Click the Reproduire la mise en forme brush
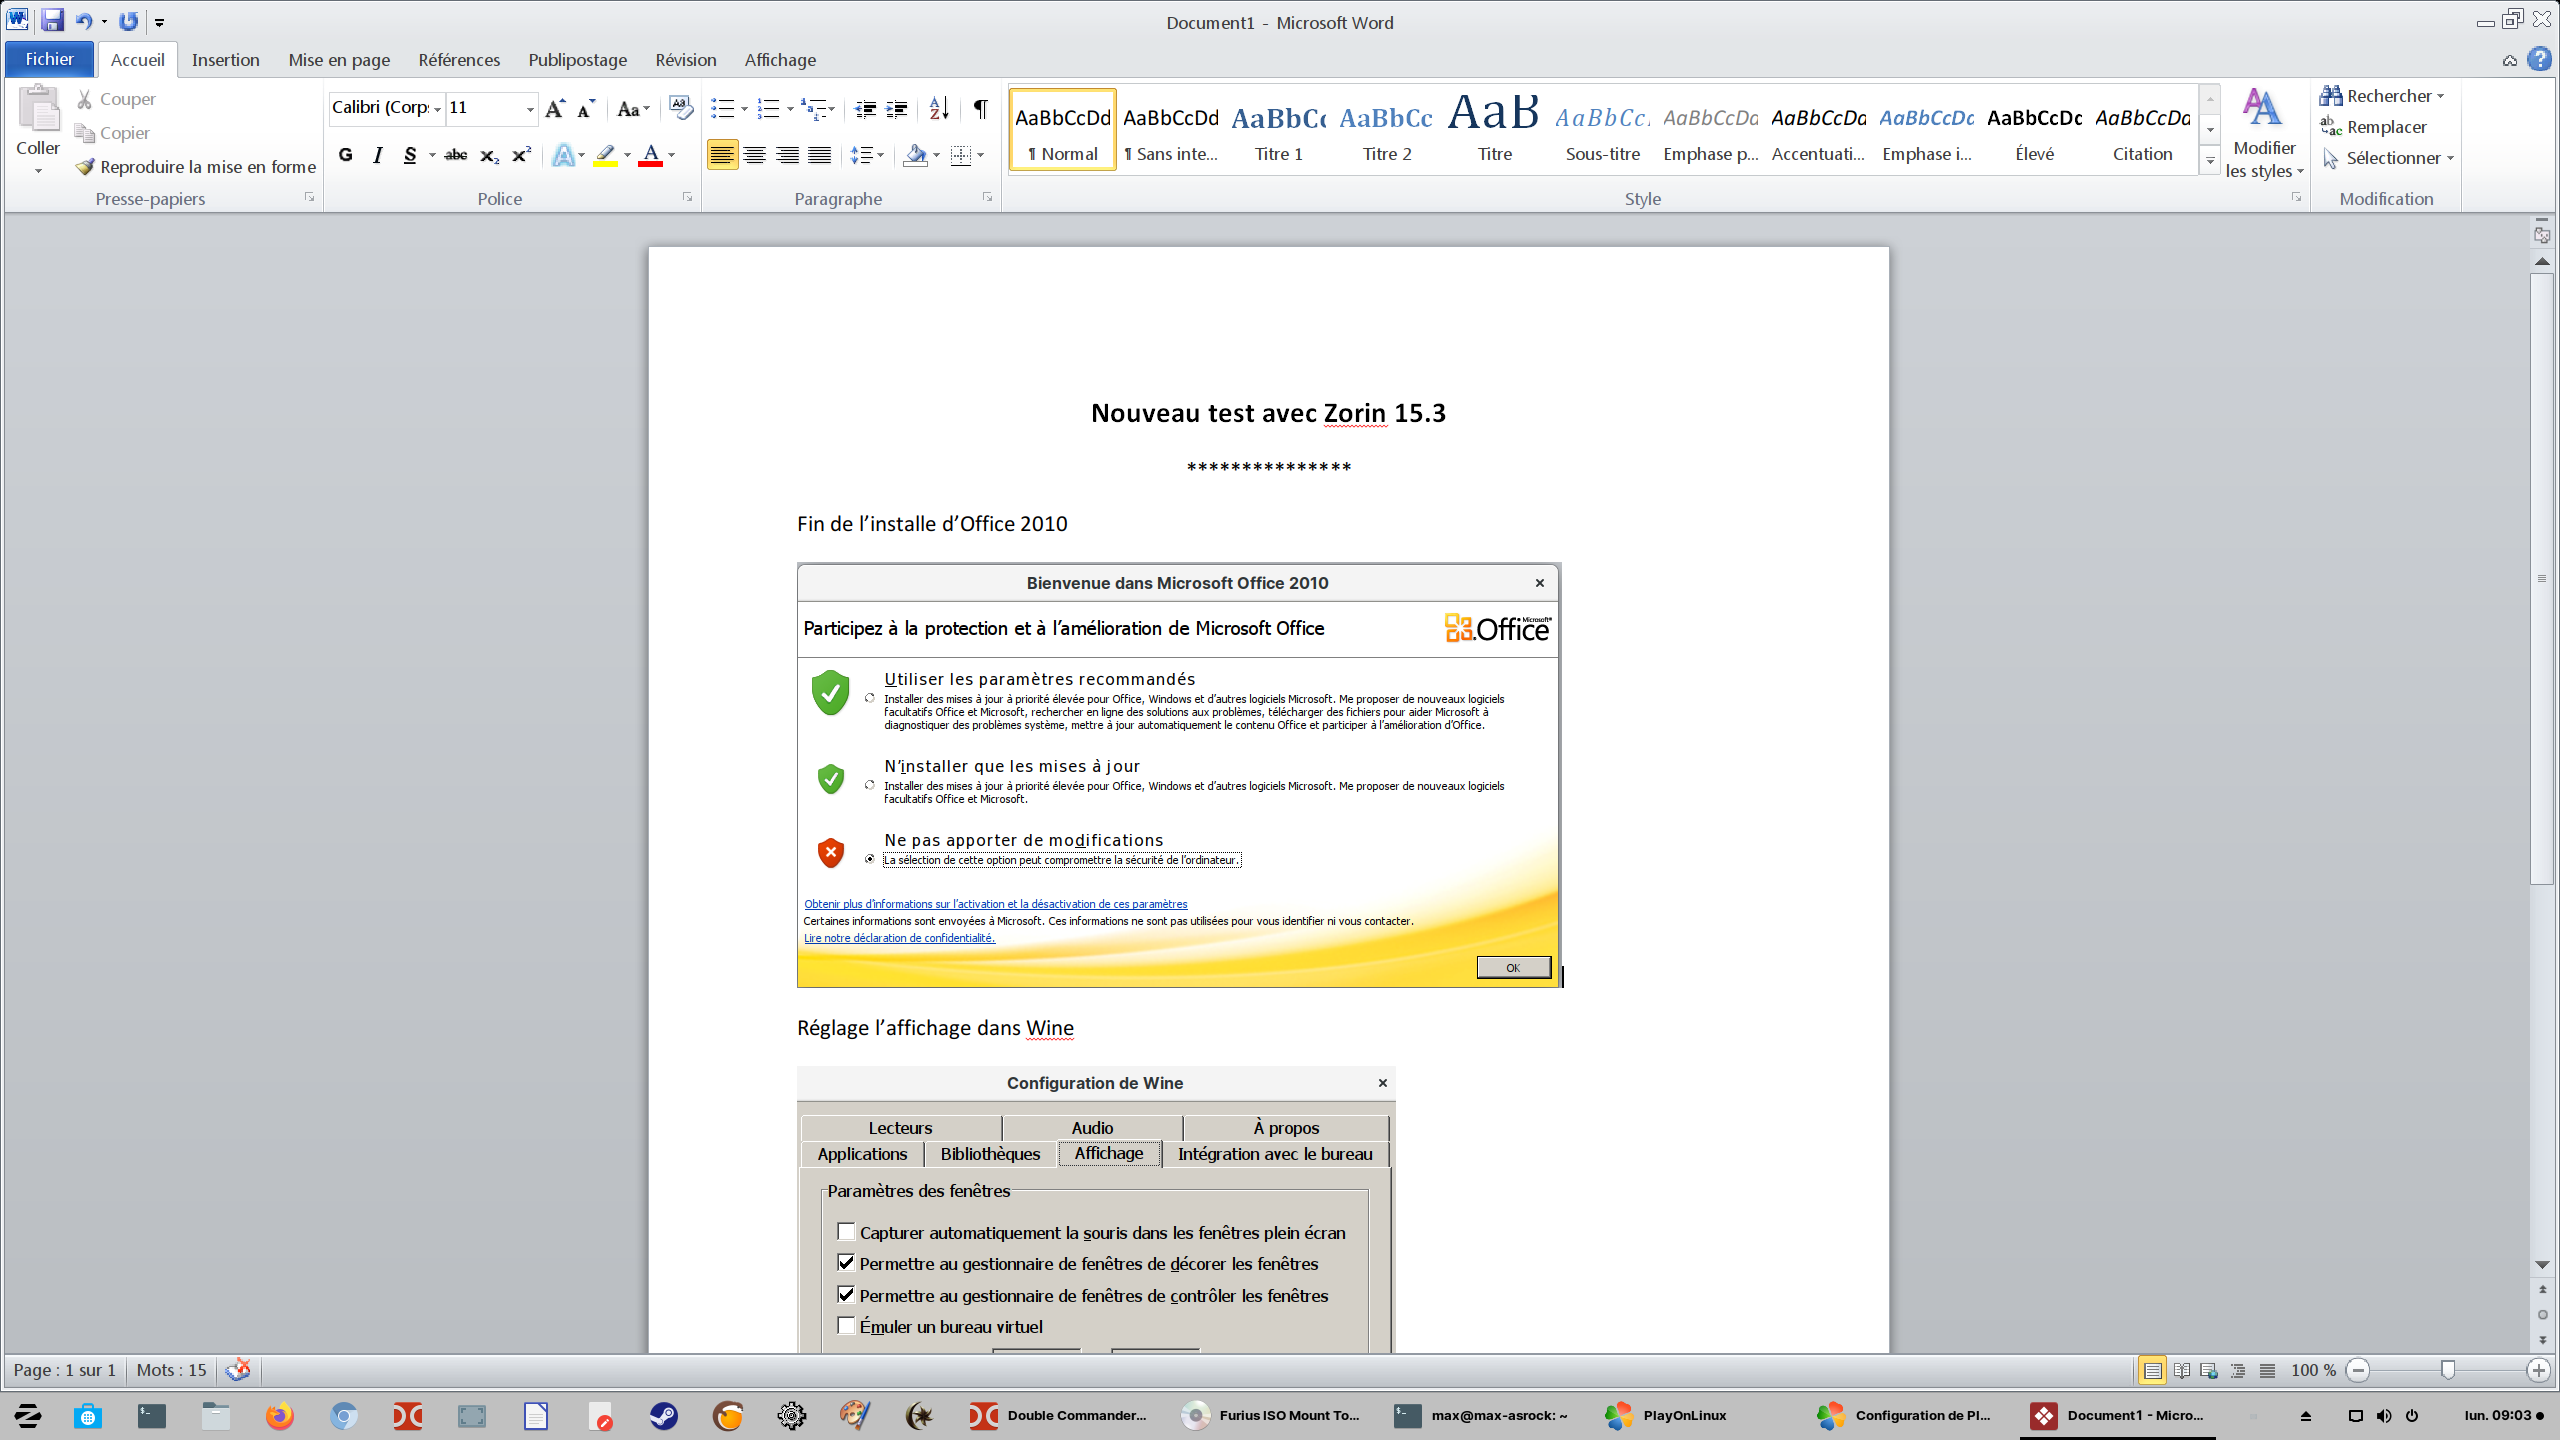The height and width of the screenshot is (1440, 2560). [x=196, y=167]
